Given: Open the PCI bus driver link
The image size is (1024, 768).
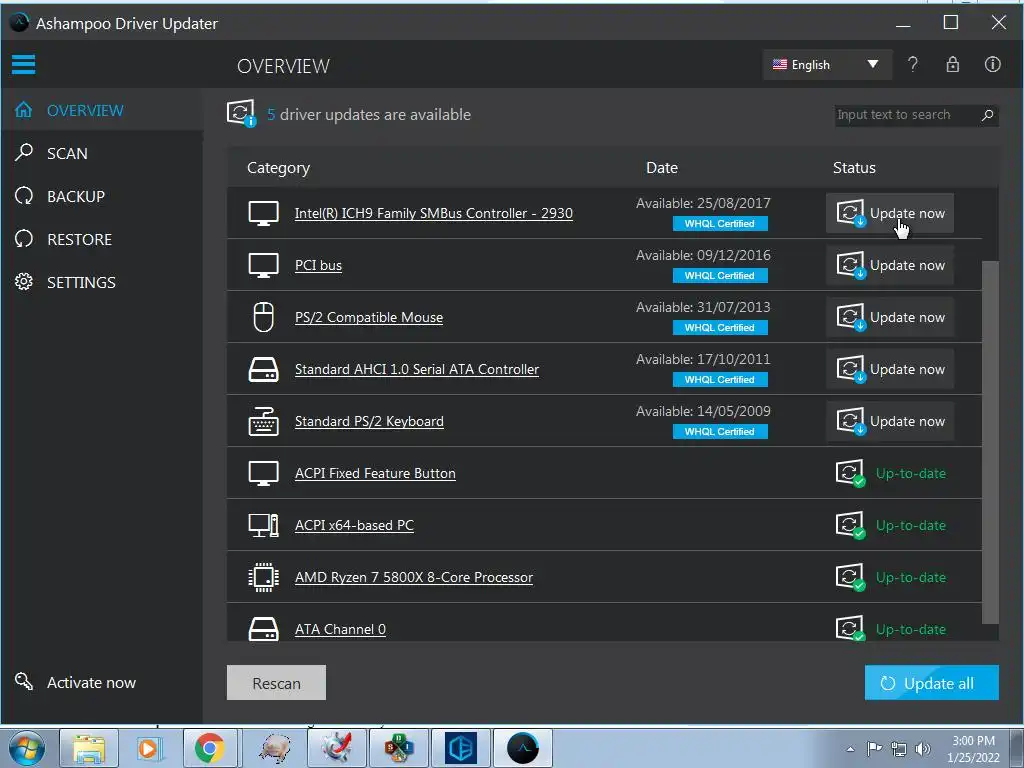Looking at the screenshot, I should point(318,266).
